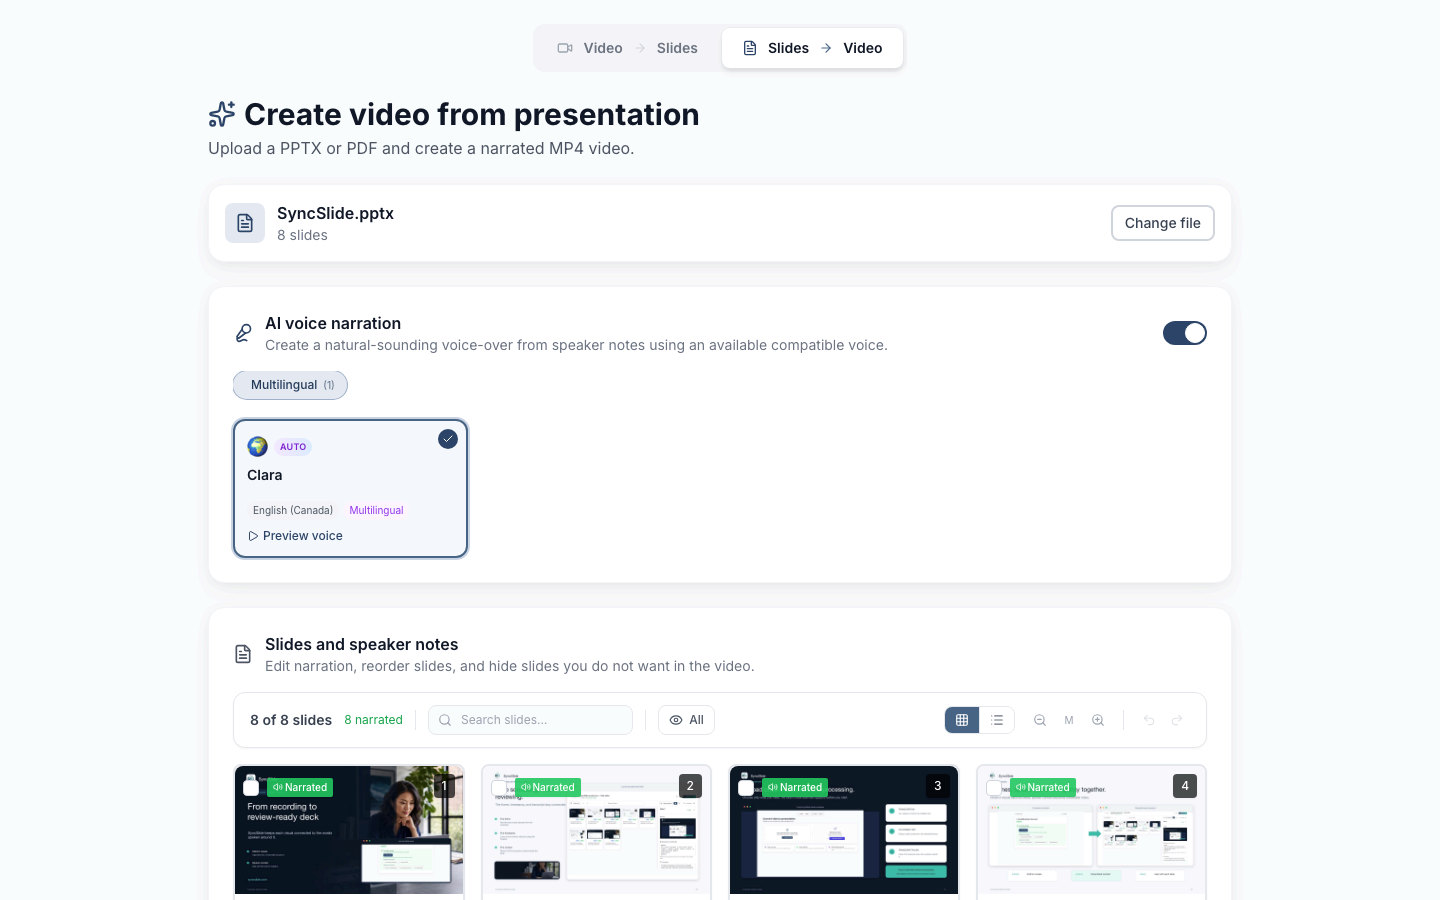
Task: Switch to grid view of slides
Action: coord(962,720)
